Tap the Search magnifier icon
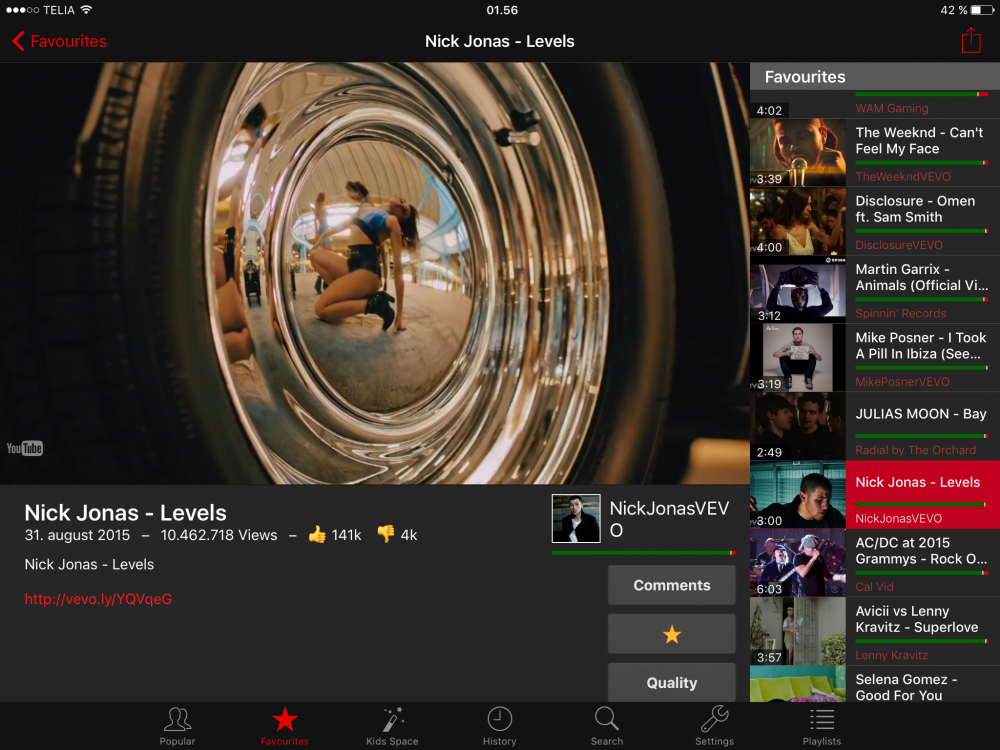The image size is (1000, 750). 607,719
